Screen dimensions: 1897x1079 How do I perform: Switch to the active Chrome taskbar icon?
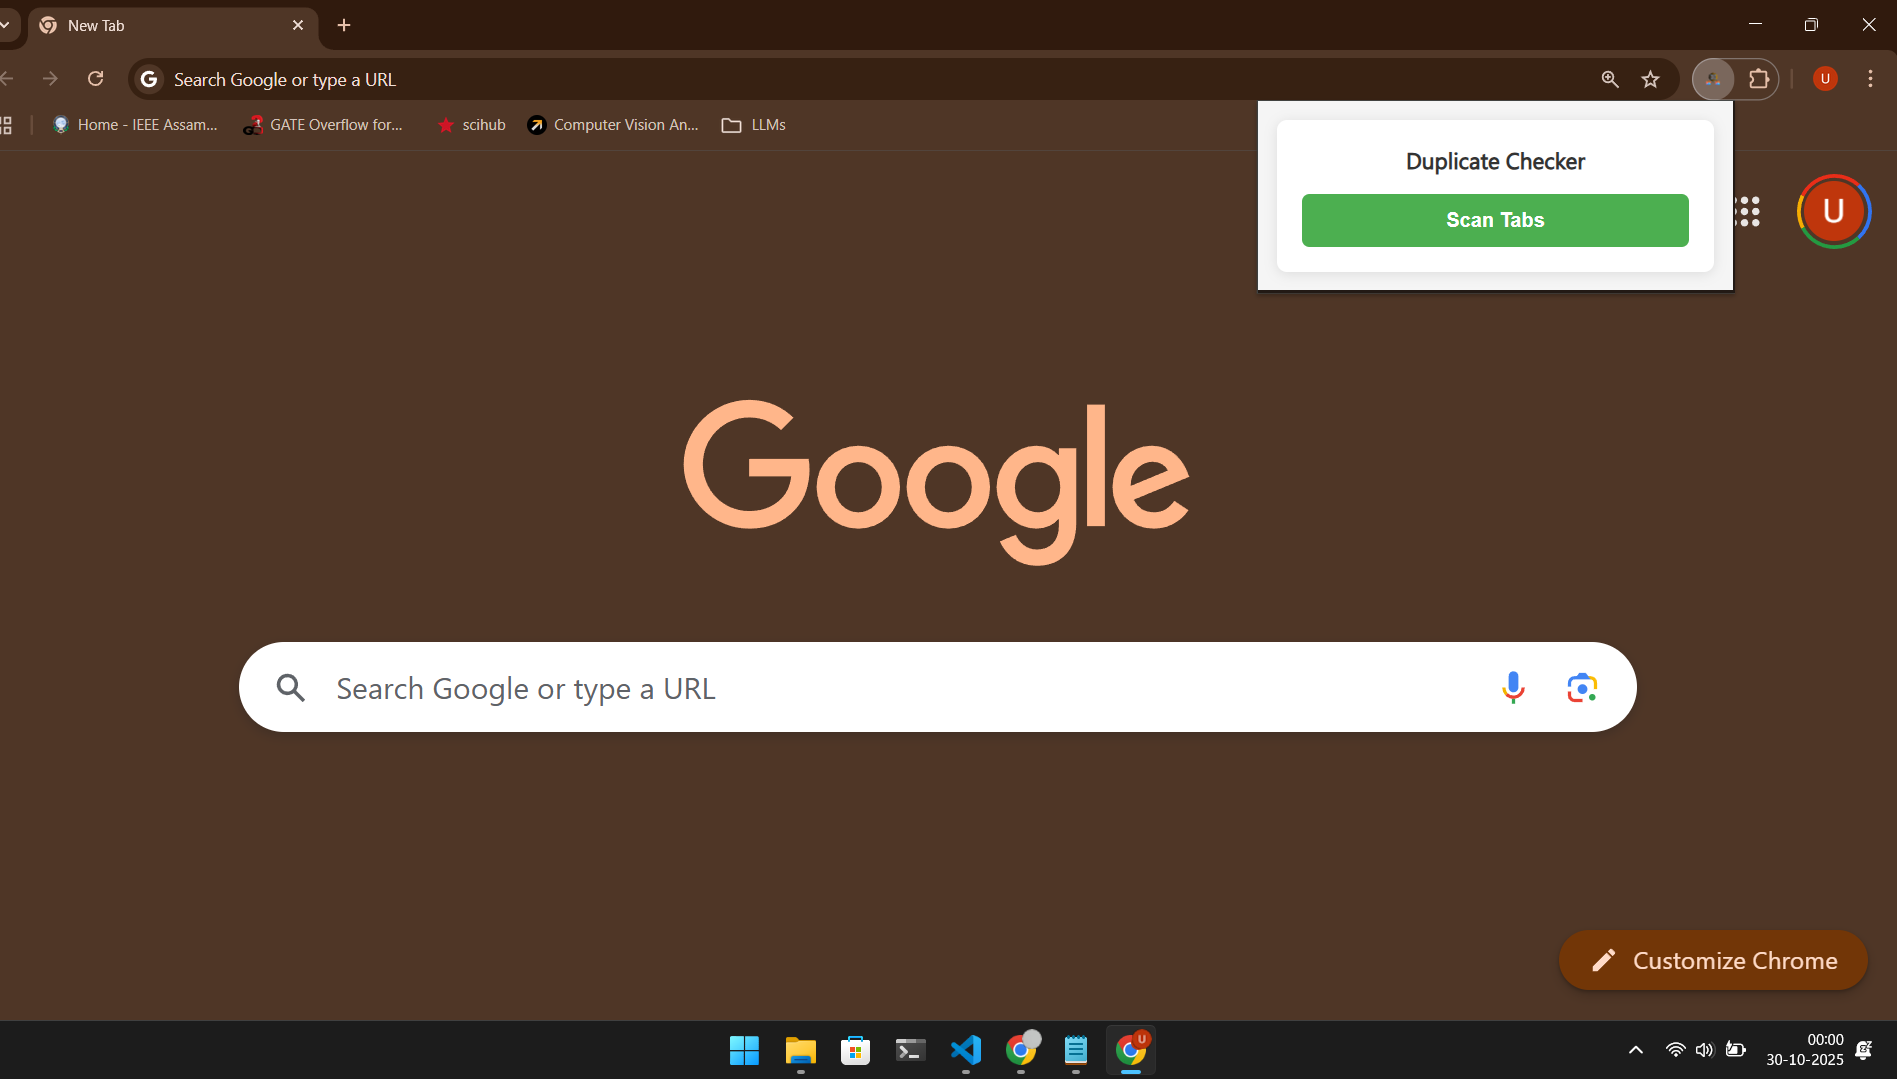(x=1131, y=1050)
